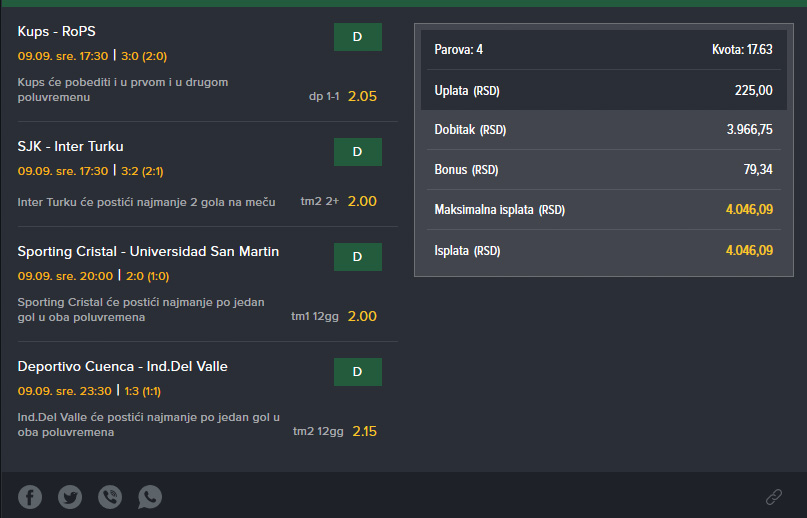Click the Uplata (RSD) amount 225,00

pos(753,91)
